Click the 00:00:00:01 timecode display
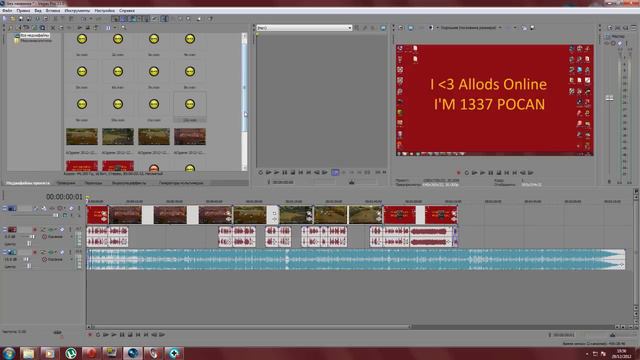 pos(64,197)
